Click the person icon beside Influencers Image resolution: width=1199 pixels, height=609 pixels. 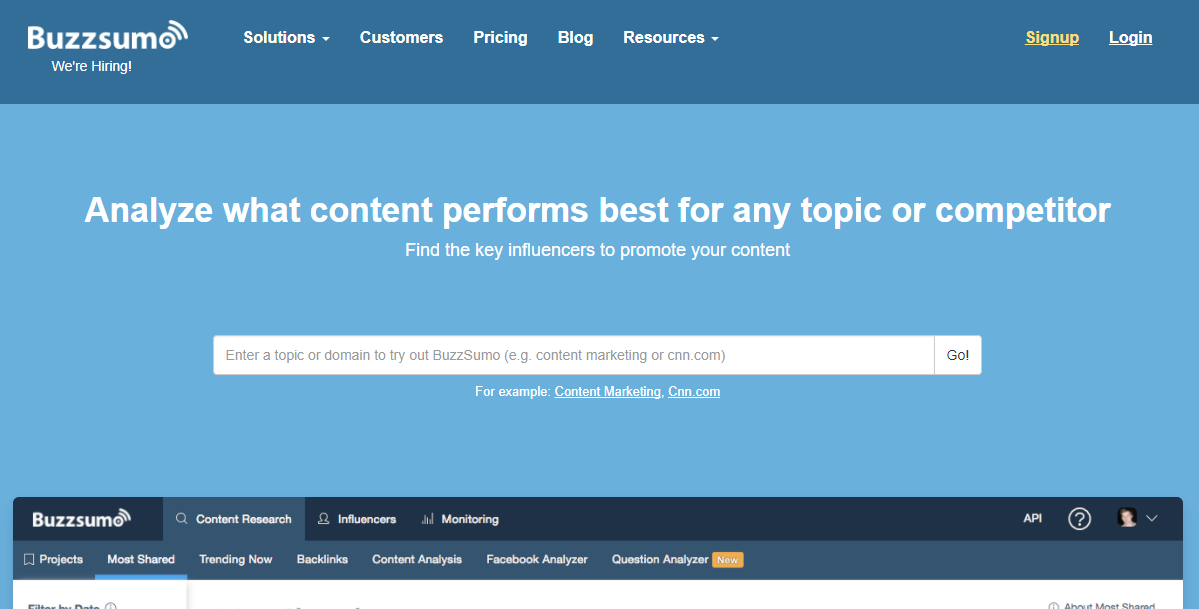click(x=323, y=519)
